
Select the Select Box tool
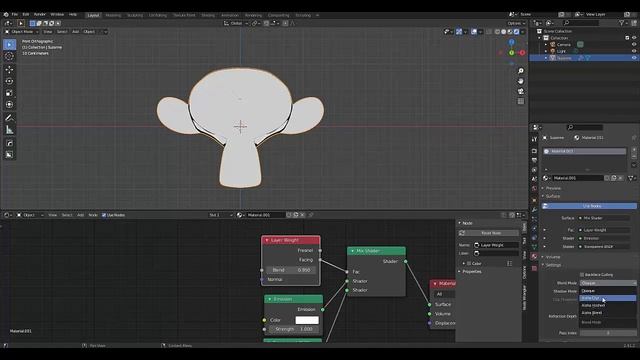click(x=9, y=44)
